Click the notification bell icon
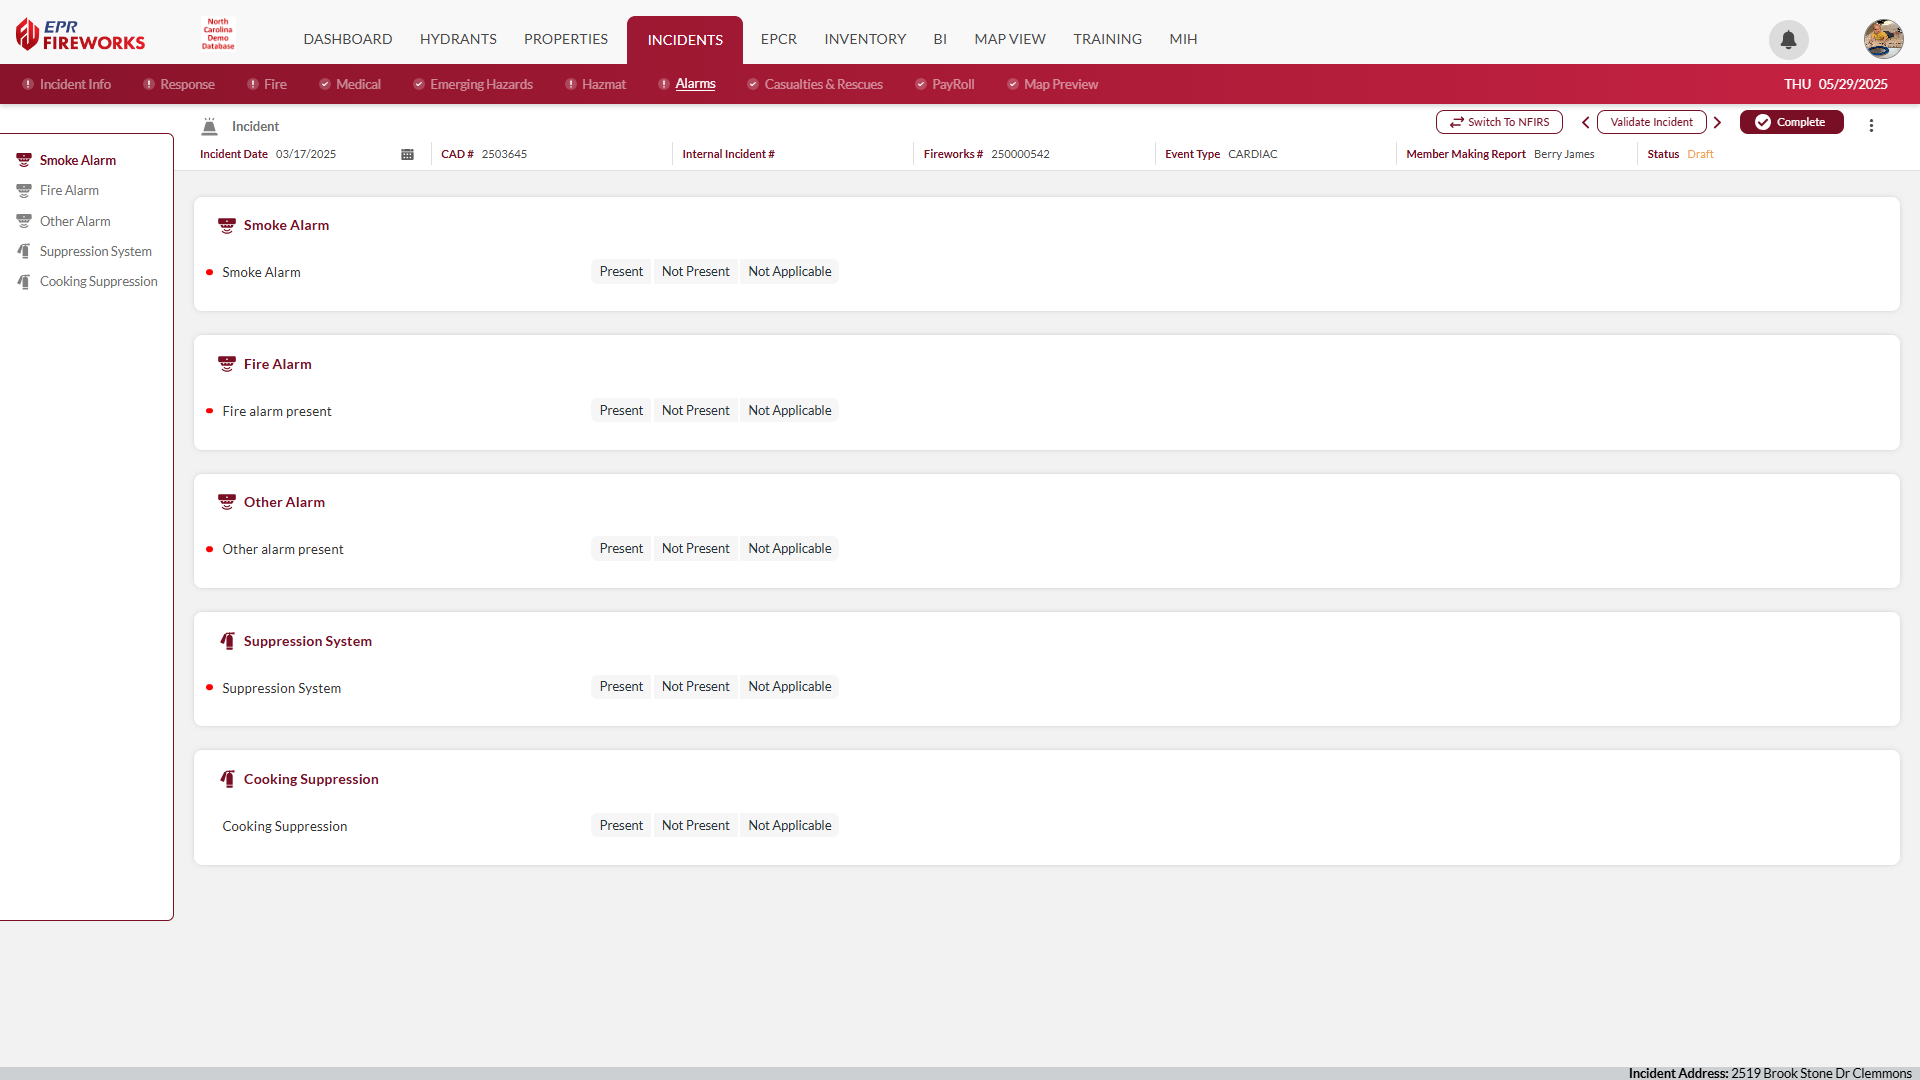Screen dimensions: 1920x1080 click(1788, 40)
